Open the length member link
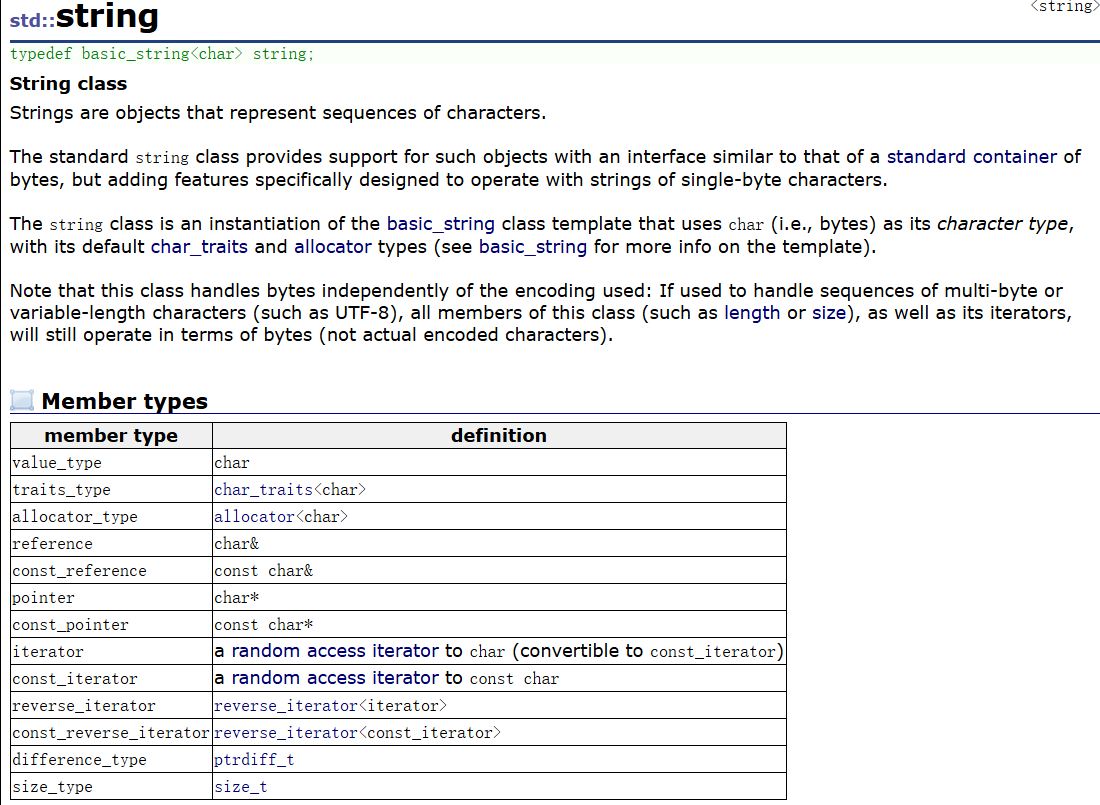Screen dimensions: 1100x805 [752, 313]
